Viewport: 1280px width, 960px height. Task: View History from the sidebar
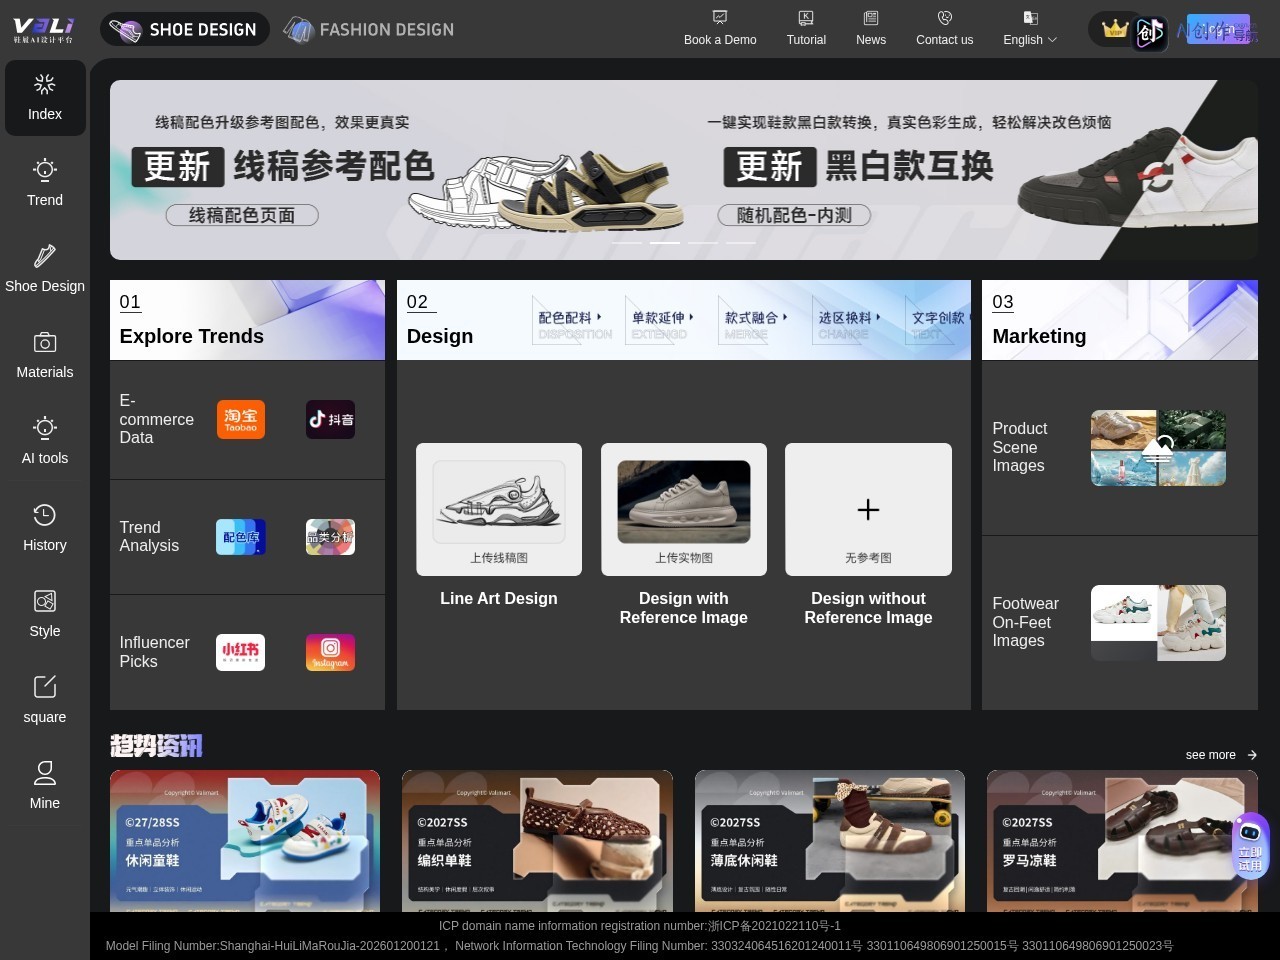[x=45, y=529]
